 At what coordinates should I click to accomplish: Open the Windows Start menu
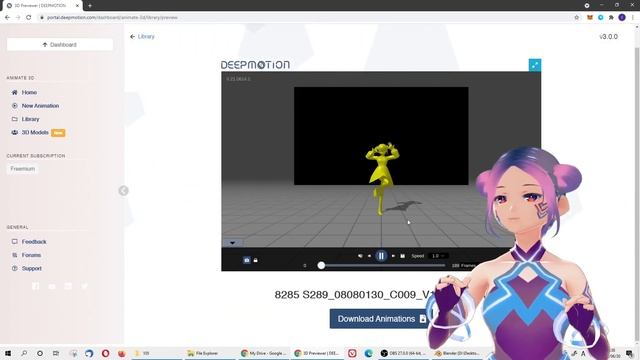point(8,353)
